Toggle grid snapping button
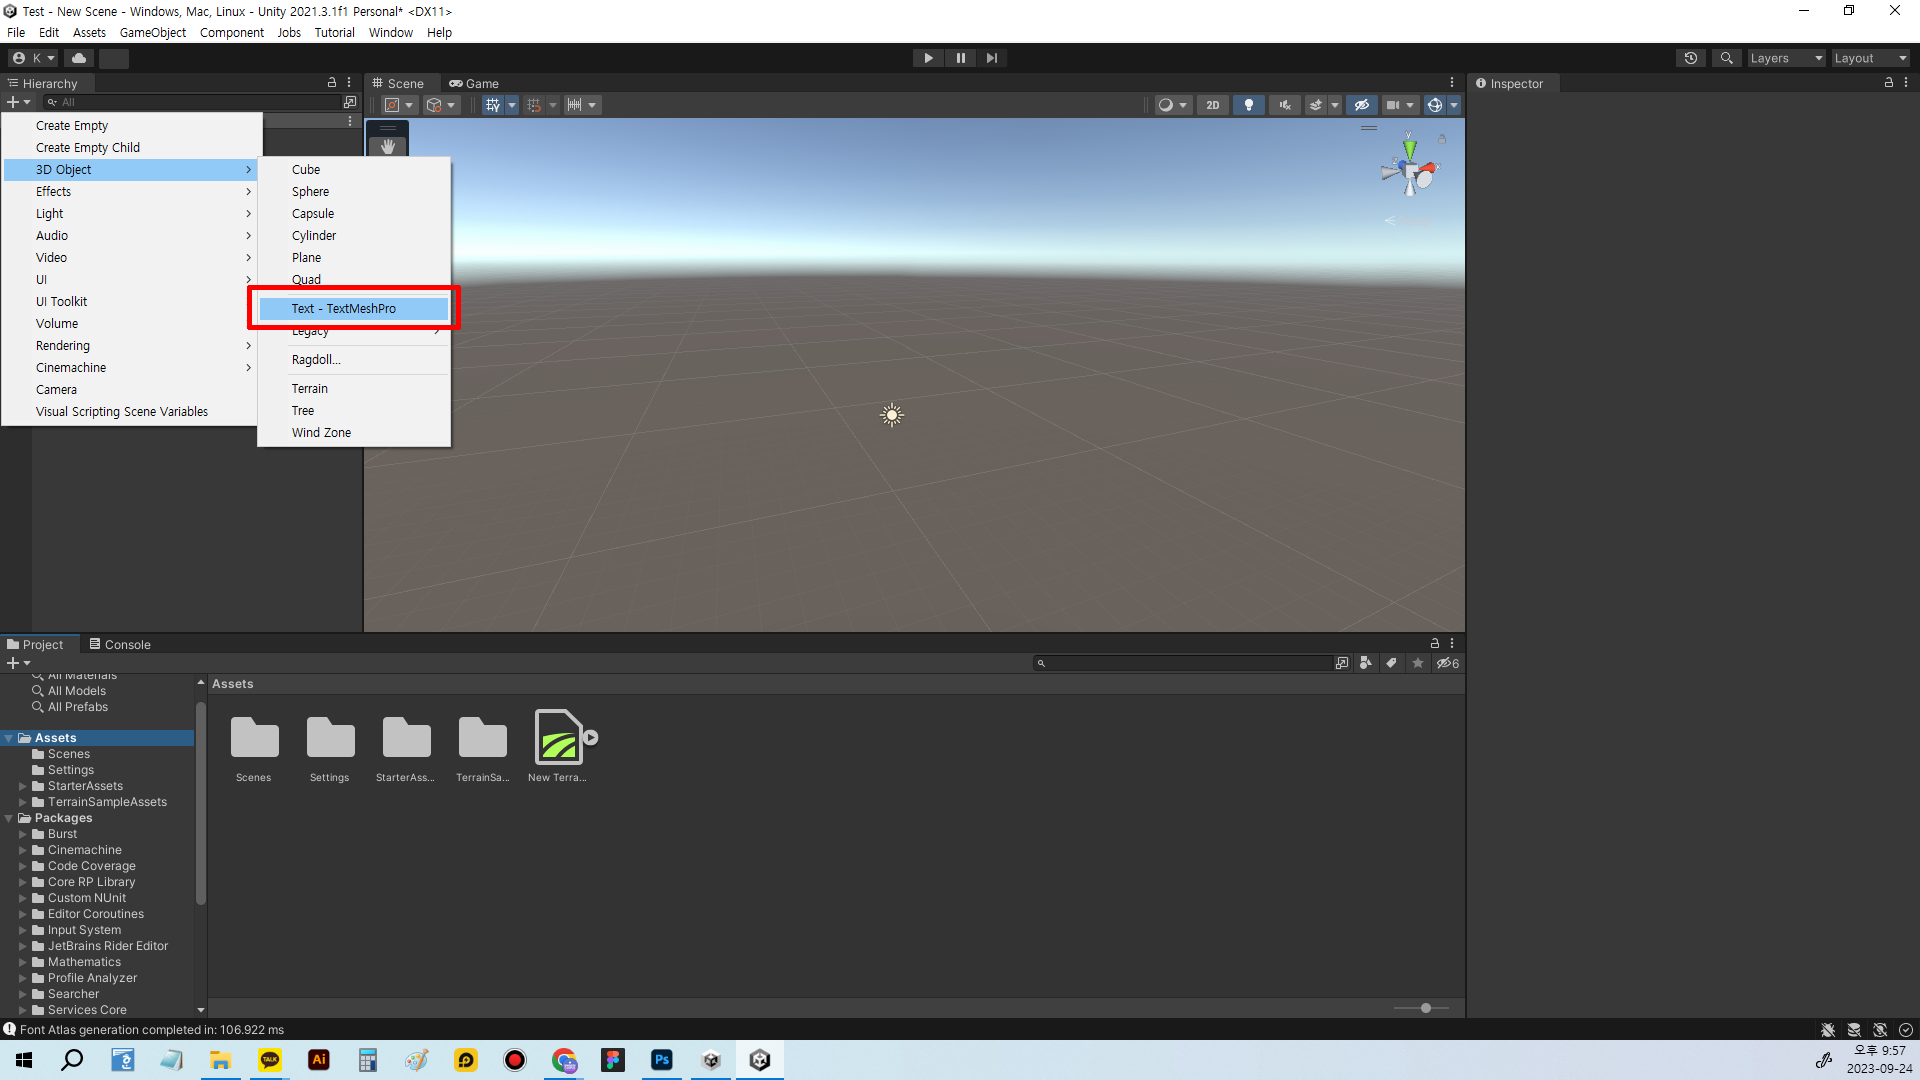 pyautogui.click(x=534, y=105)
